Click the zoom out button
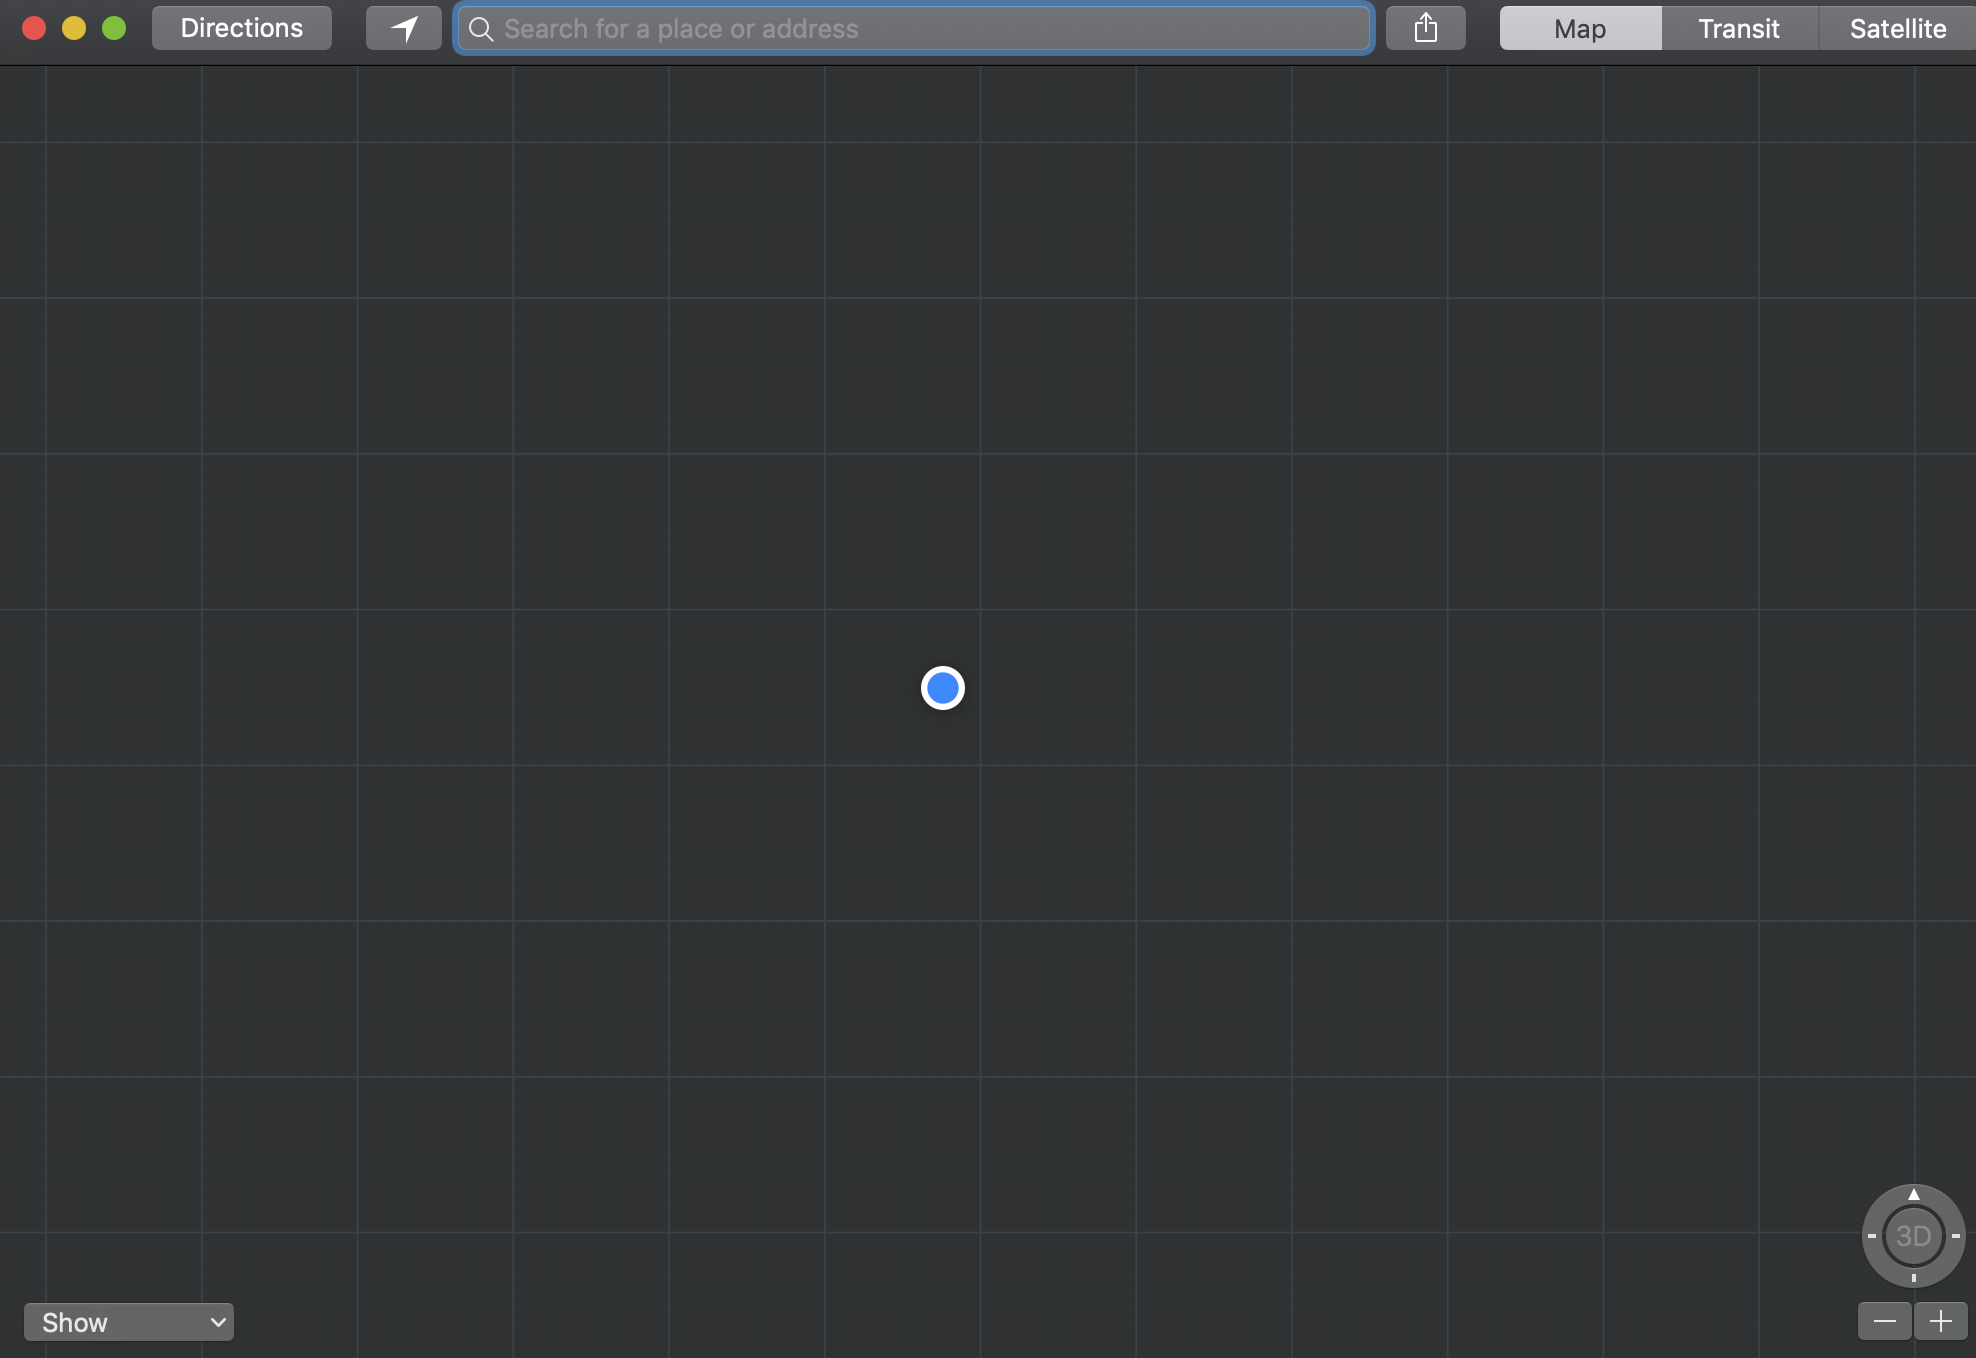This screenshot has width=1976, height=1358. (x=1884, y=1320)
